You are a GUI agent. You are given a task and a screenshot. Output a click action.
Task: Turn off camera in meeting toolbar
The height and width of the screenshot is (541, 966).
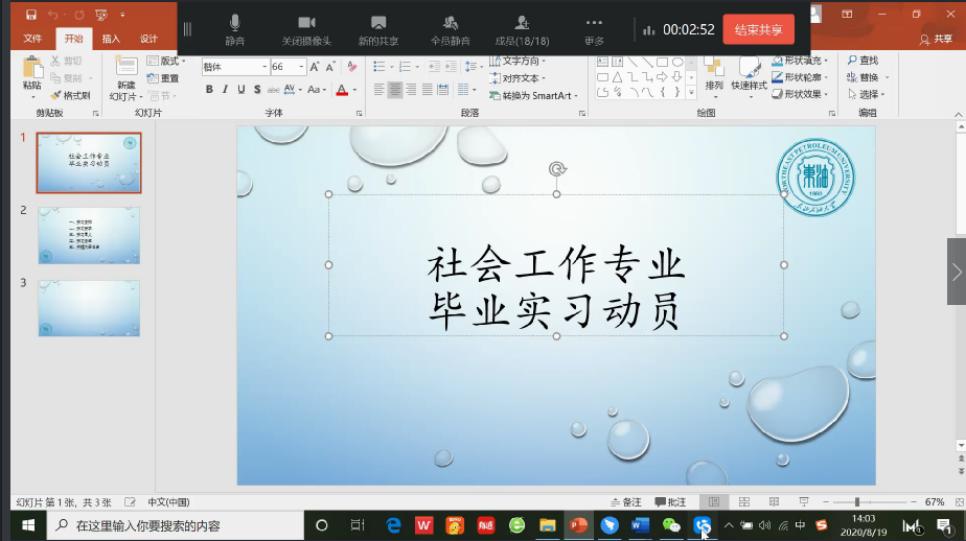coord(306,28)
